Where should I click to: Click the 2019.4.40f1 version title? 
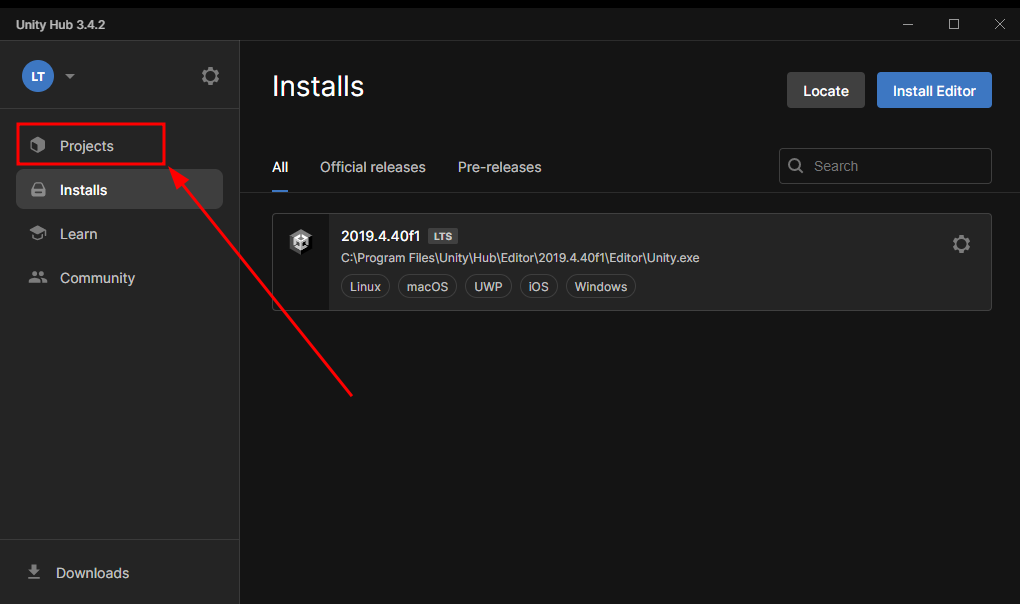pos(381,236)
